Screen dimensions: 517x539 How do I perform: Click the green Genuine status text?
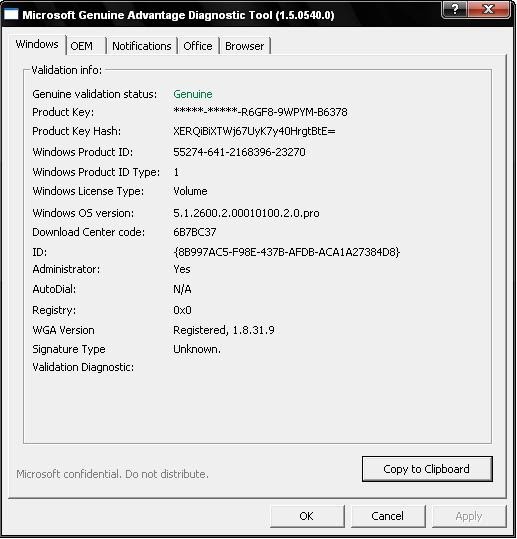coord(193,94)
